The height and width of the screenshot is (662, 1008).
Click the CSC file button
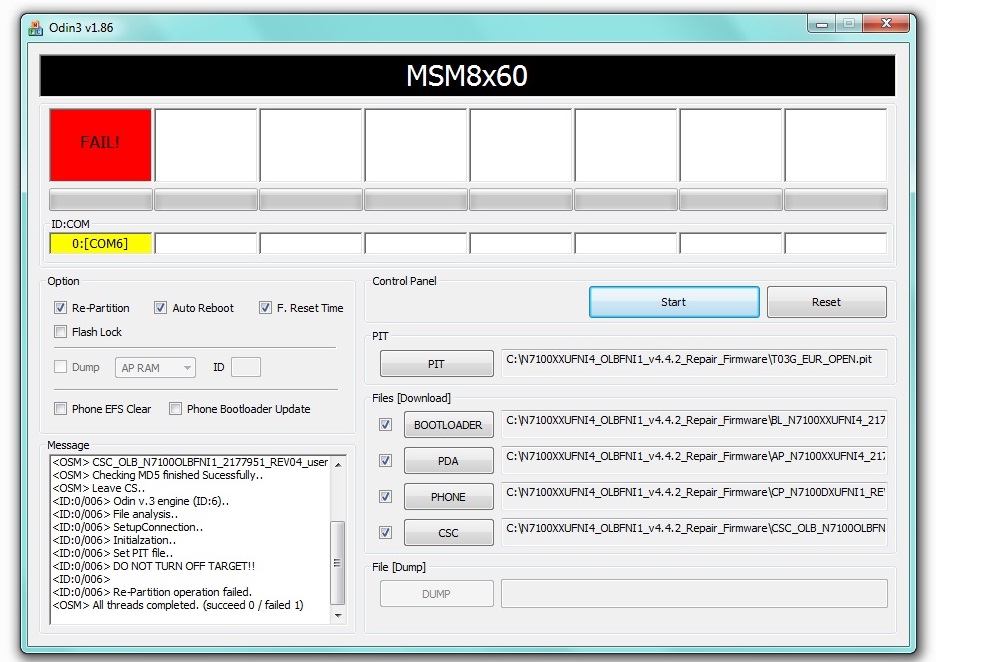[449, 533]
